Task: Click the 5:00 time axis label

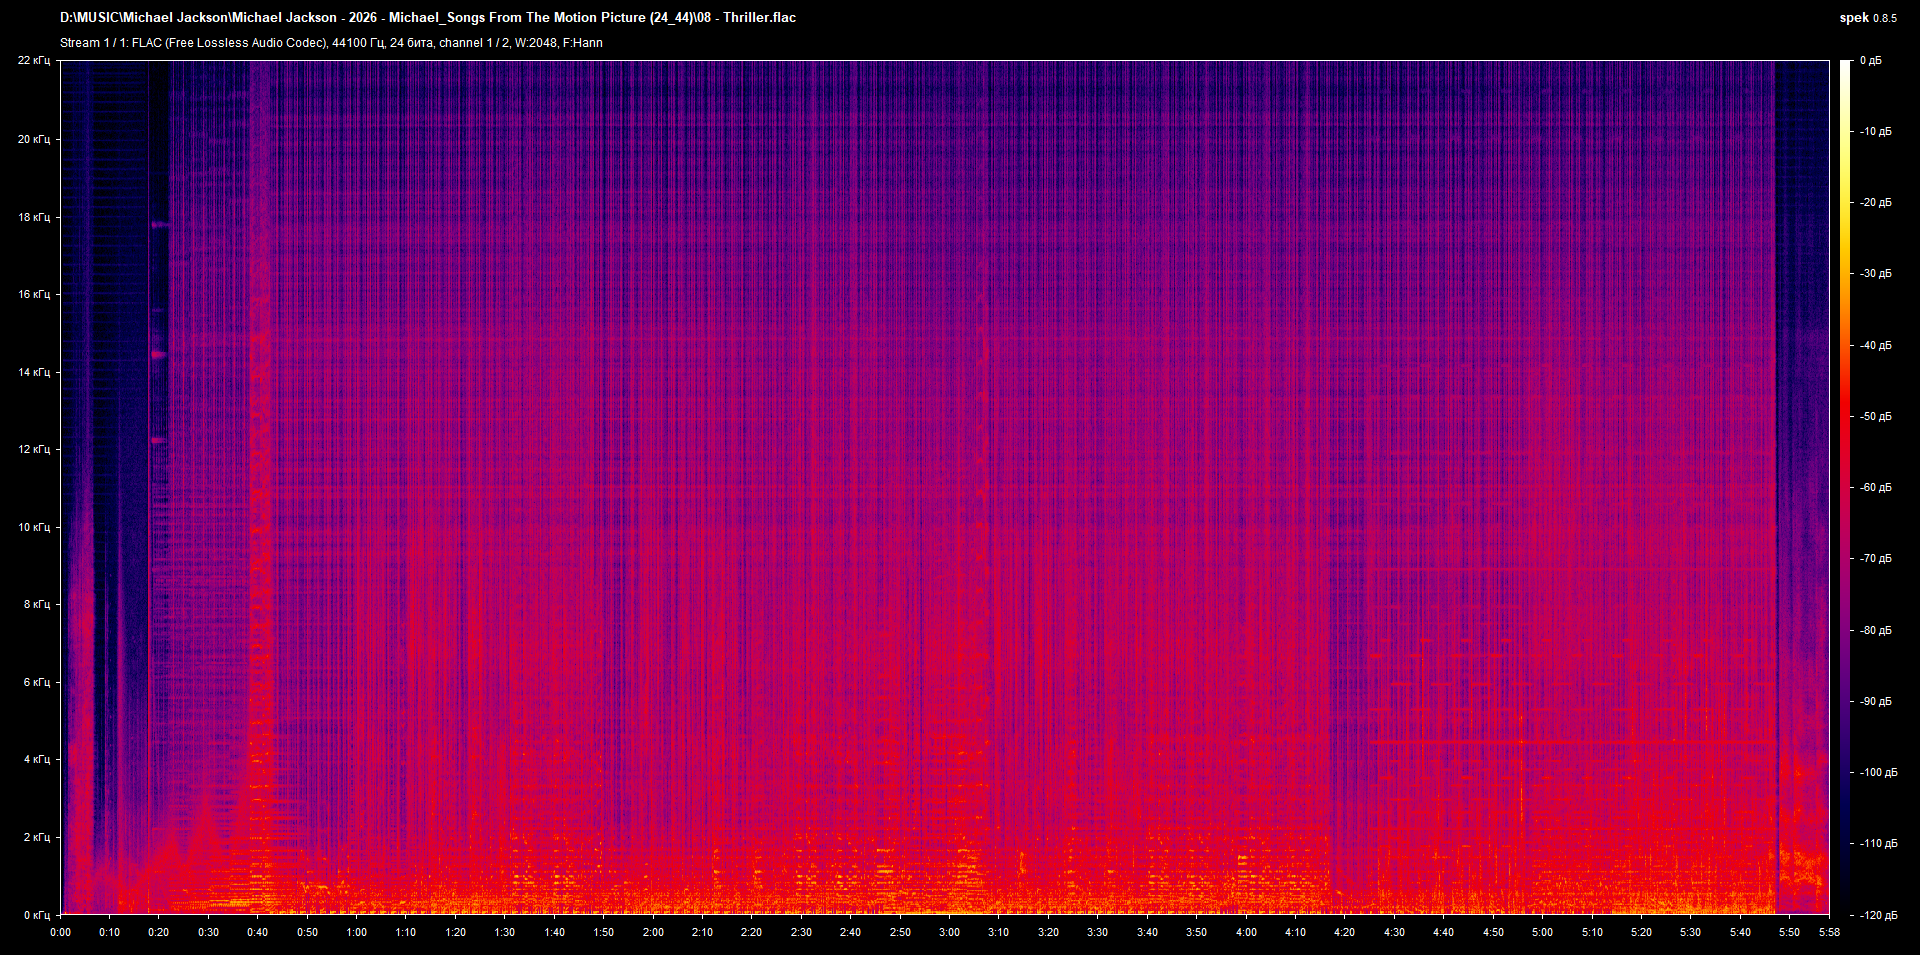Action: pos(1542,932)
